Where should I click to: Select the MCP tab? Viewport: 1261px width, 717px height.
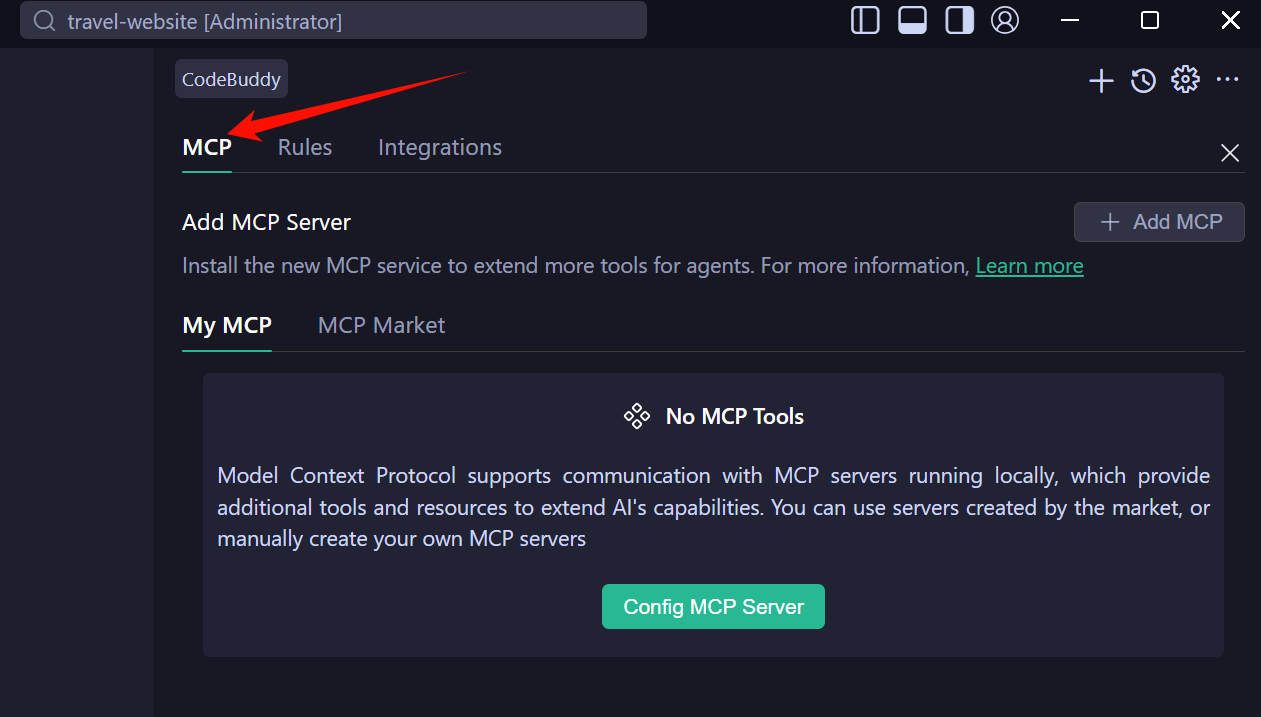[x=207, y=148]
